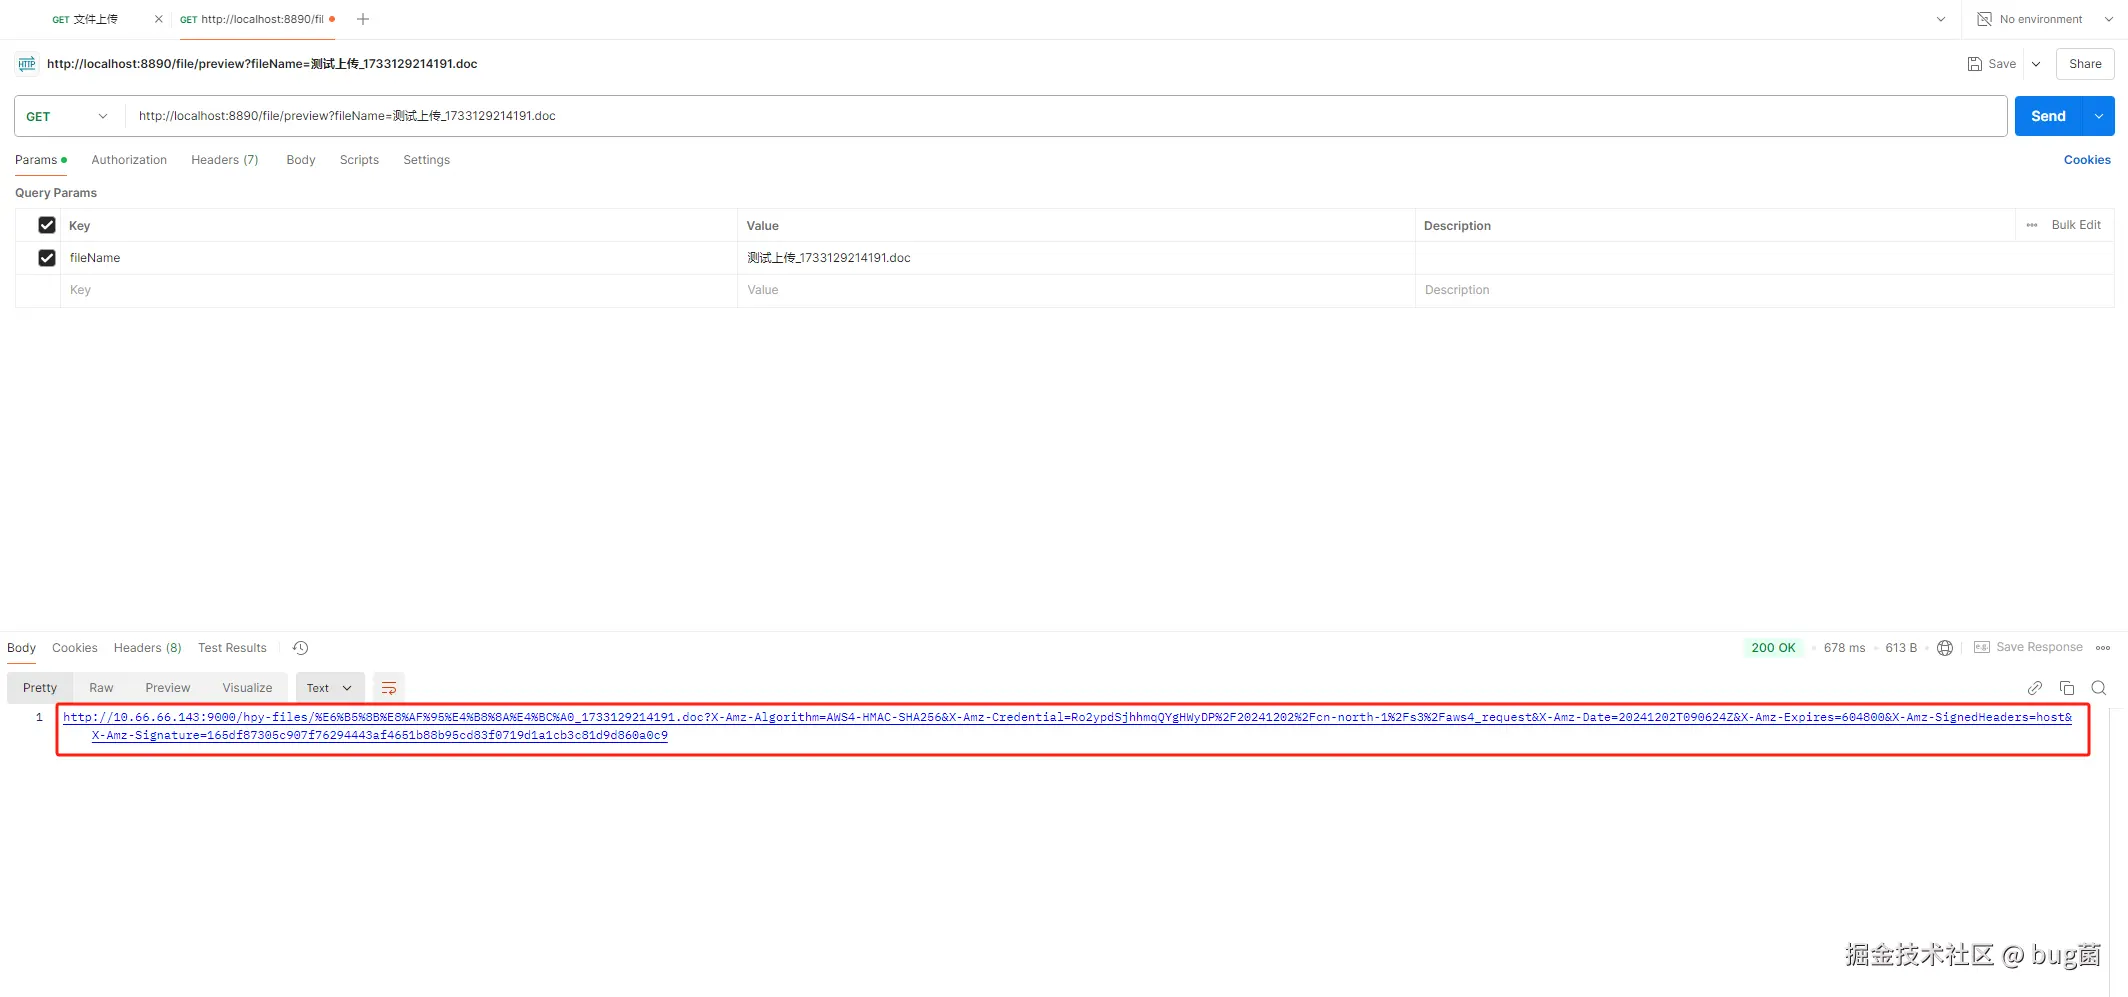
Task: Open response more options ellipsis
Action: [2103, 648]
